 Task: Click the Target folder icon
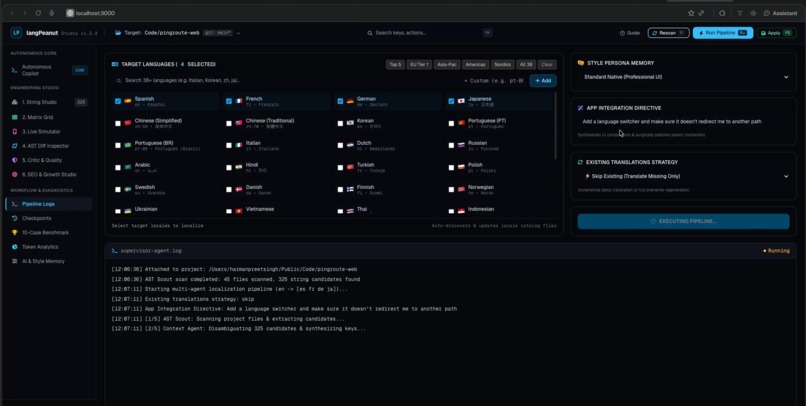click(118, 32)
